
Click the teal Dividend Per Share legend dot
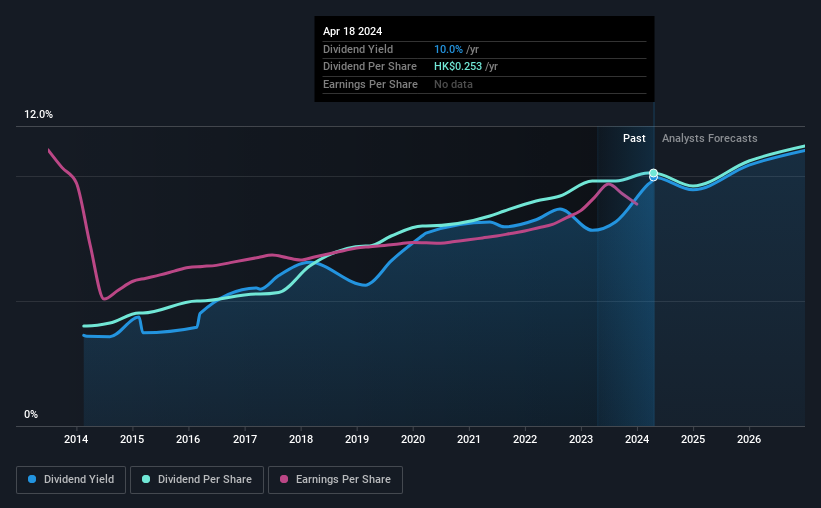(x=146, y=479)
